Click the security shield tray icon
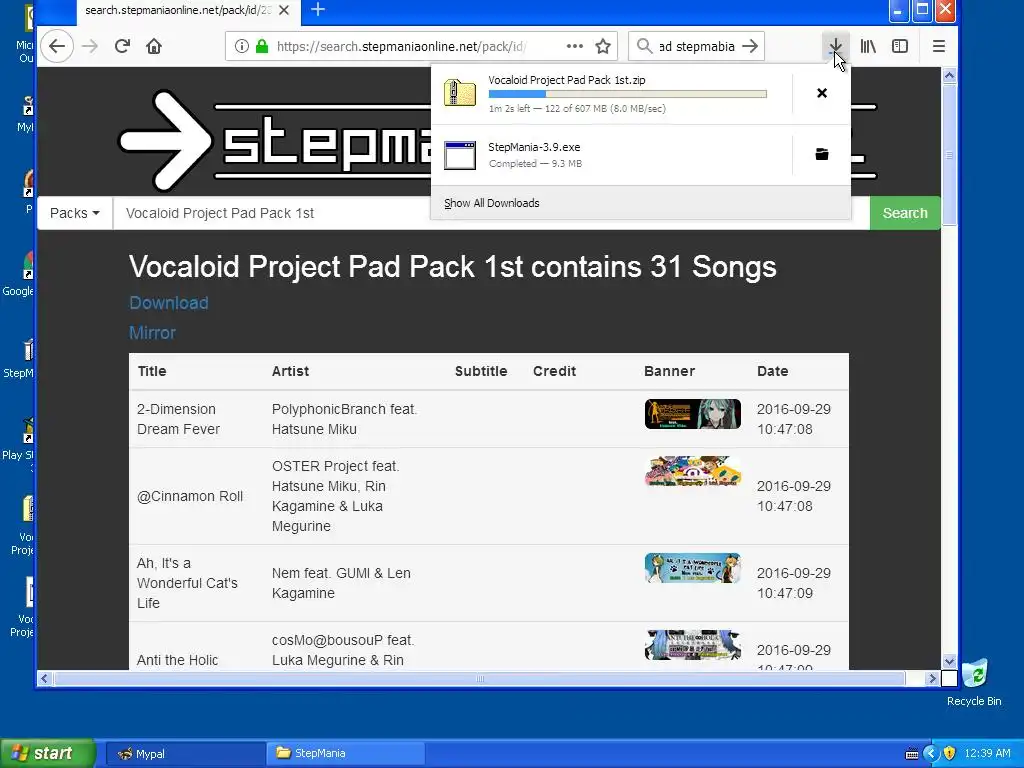This screenshot has height=768, width=1024. [x=950, y=753]
